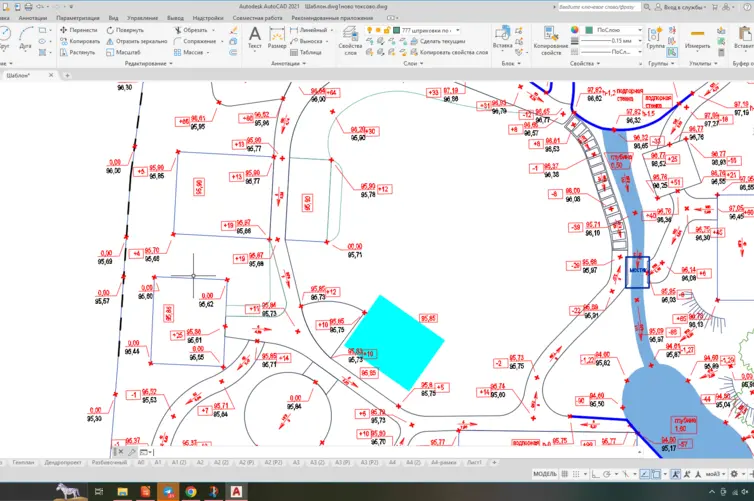The height and width of the screenshot is (501, 754).
Task: Select the Перенести (Move) tool
Action: coord(78,30)
